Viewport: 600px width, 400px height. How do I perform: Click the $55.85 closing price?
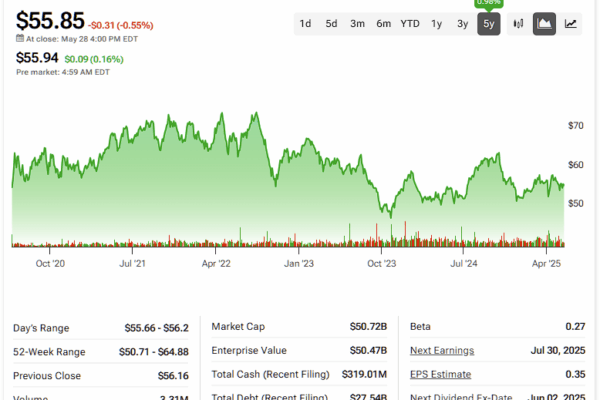tap(50, 20)
